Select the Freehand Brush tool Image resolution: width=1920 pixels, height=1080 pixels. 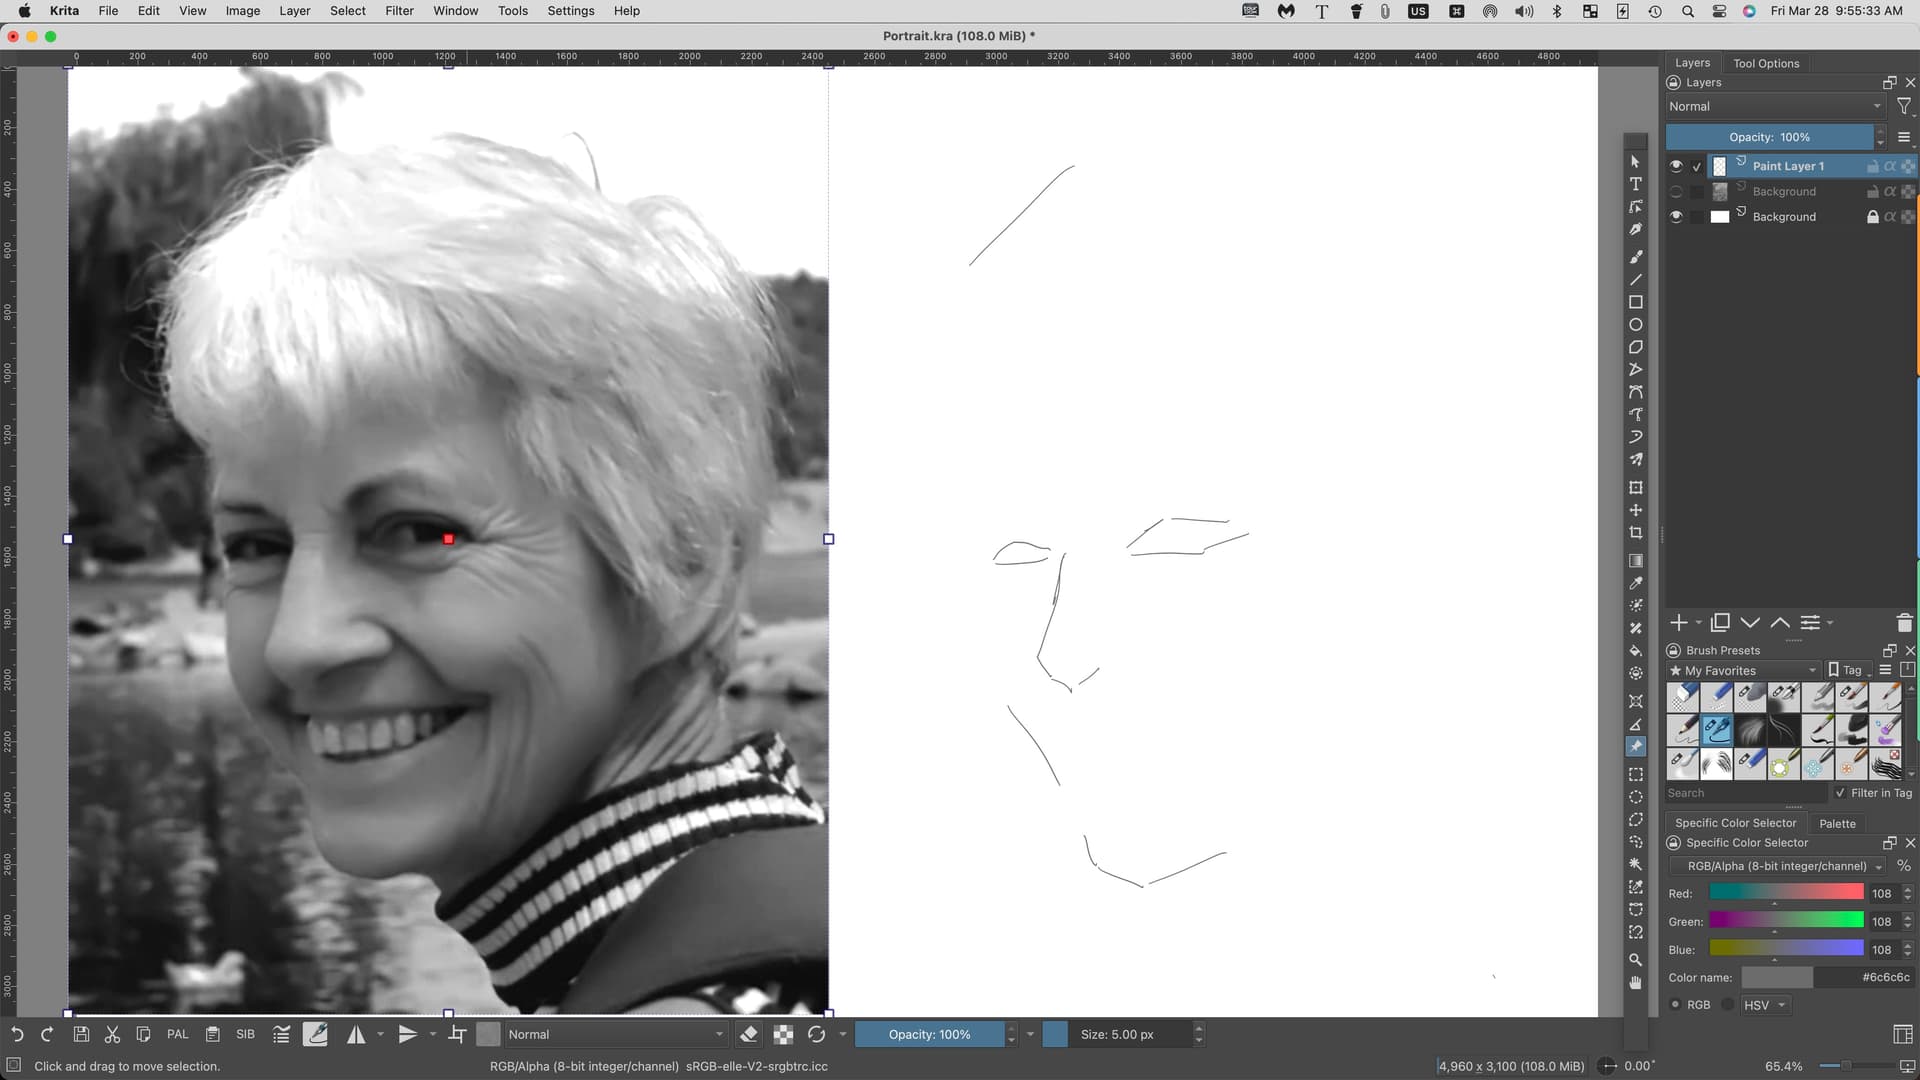1636,257
